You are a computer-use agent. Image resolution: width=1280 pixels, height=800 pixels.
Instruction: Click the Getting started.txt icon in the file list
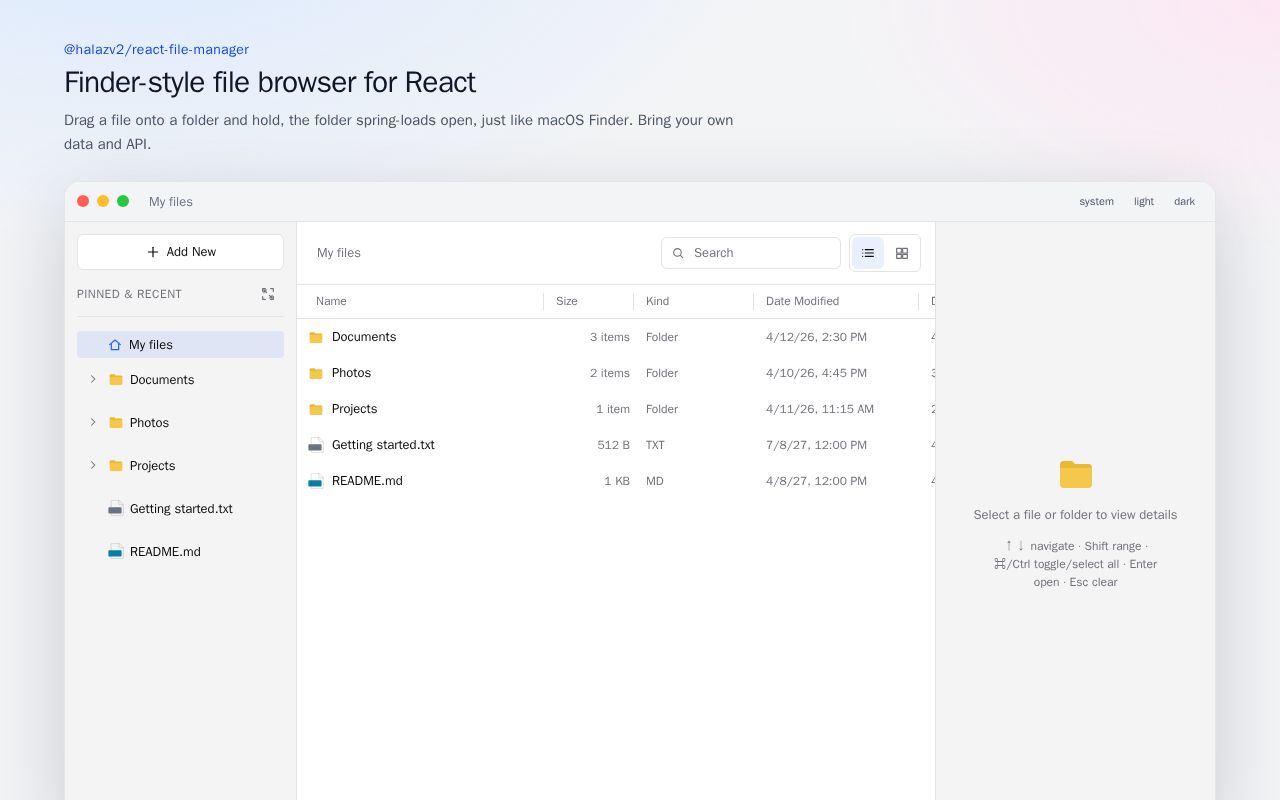[316, 445]
